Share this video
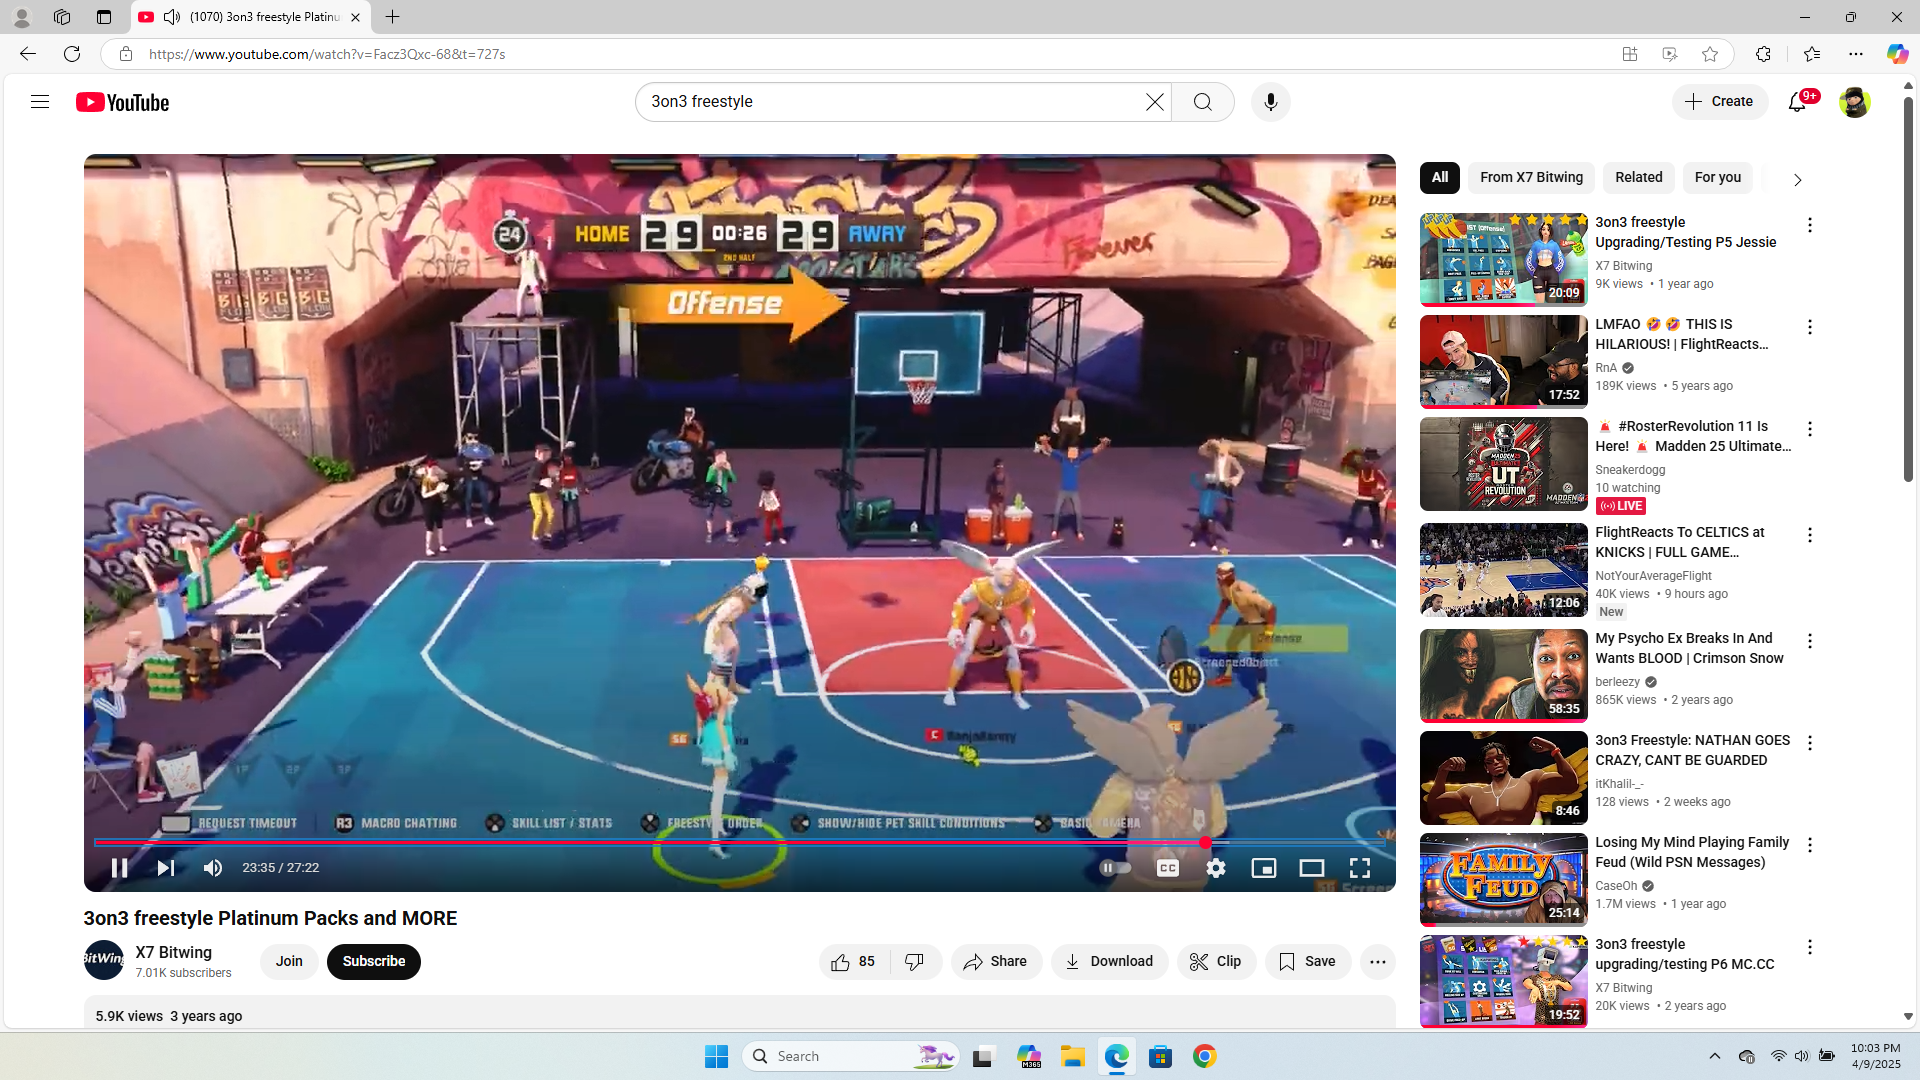 [x=996, y=962]
